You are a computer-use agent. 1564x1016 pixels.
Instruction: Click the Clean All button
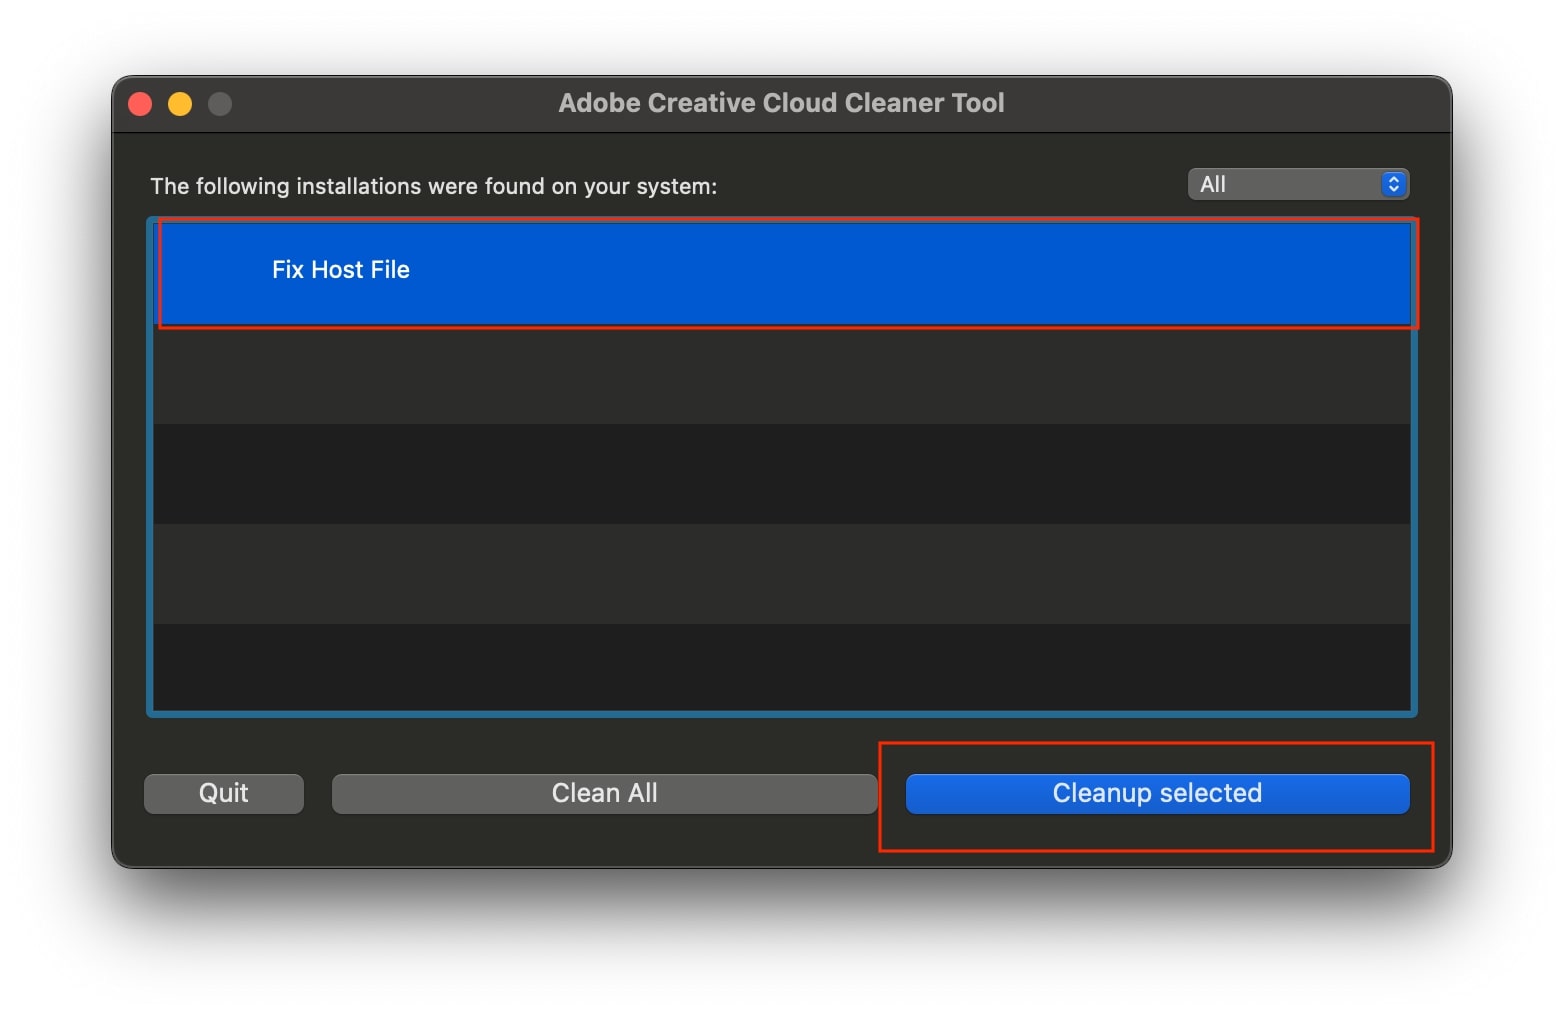pyautogui.click(x=604, y=793)
